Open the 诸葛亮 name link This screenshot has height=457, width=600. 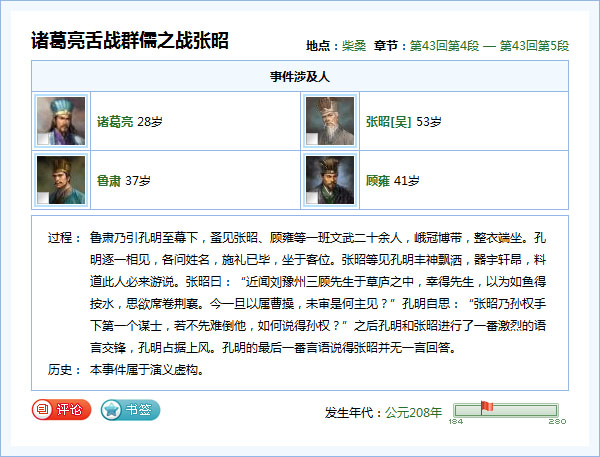114,122
